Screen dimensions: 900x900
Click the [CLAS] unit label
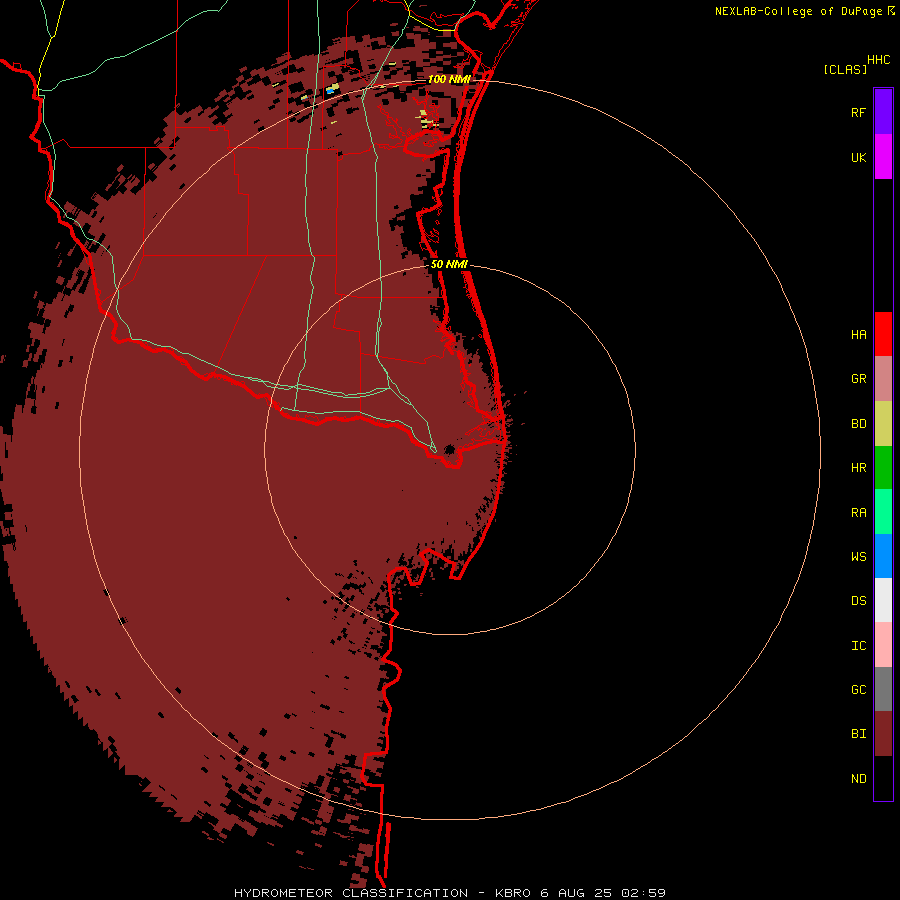click(x=845, y=69)
